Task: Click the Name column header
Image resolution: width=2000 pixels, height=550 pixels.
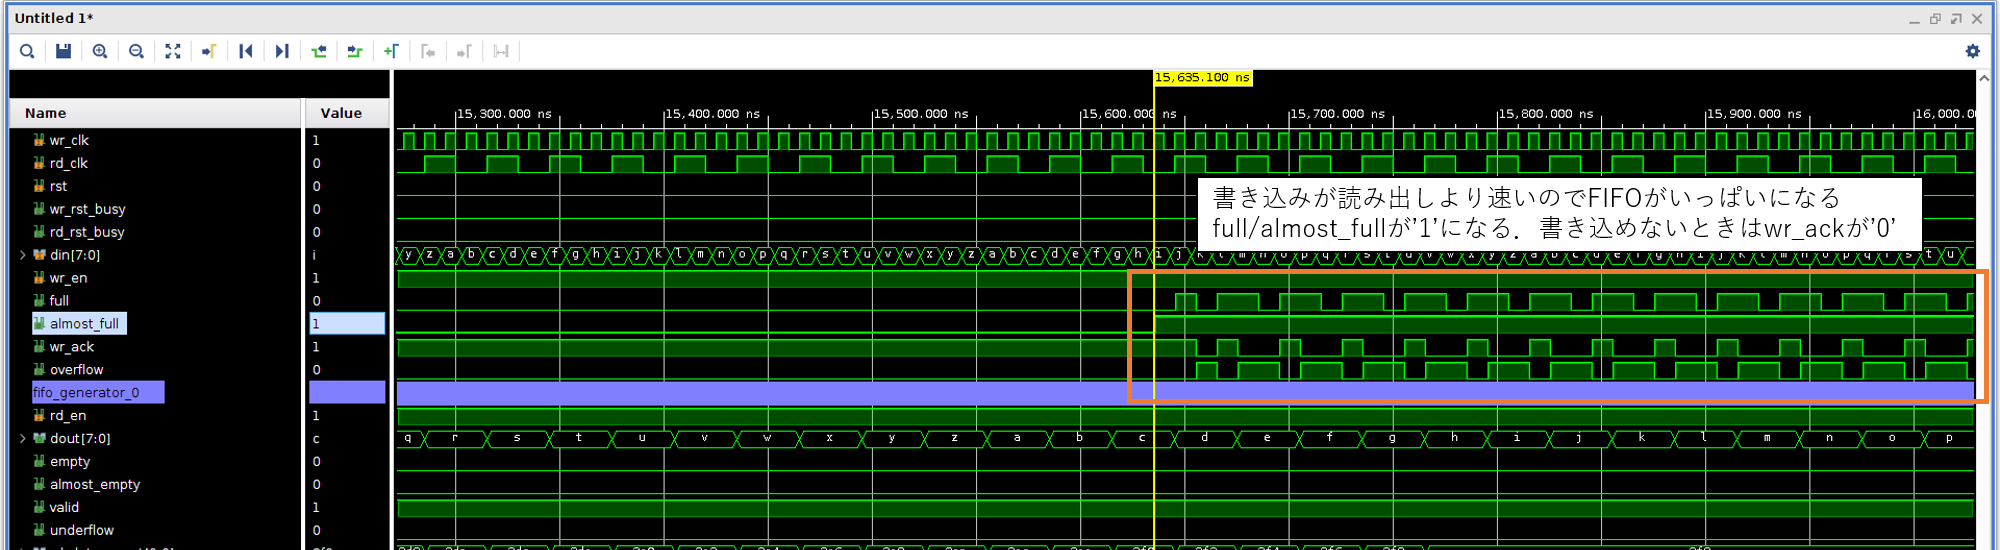Action: tap(46, 113)
